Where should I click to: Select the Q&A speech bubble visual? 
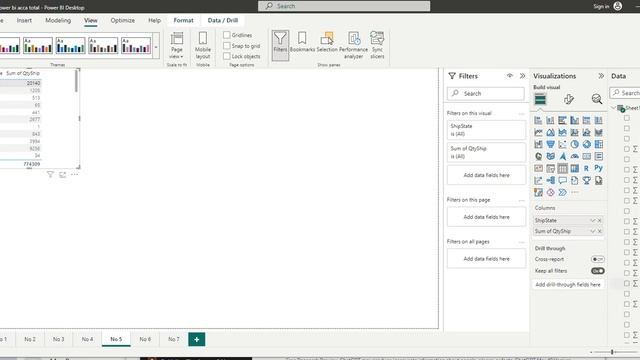[x=562, y=180]
